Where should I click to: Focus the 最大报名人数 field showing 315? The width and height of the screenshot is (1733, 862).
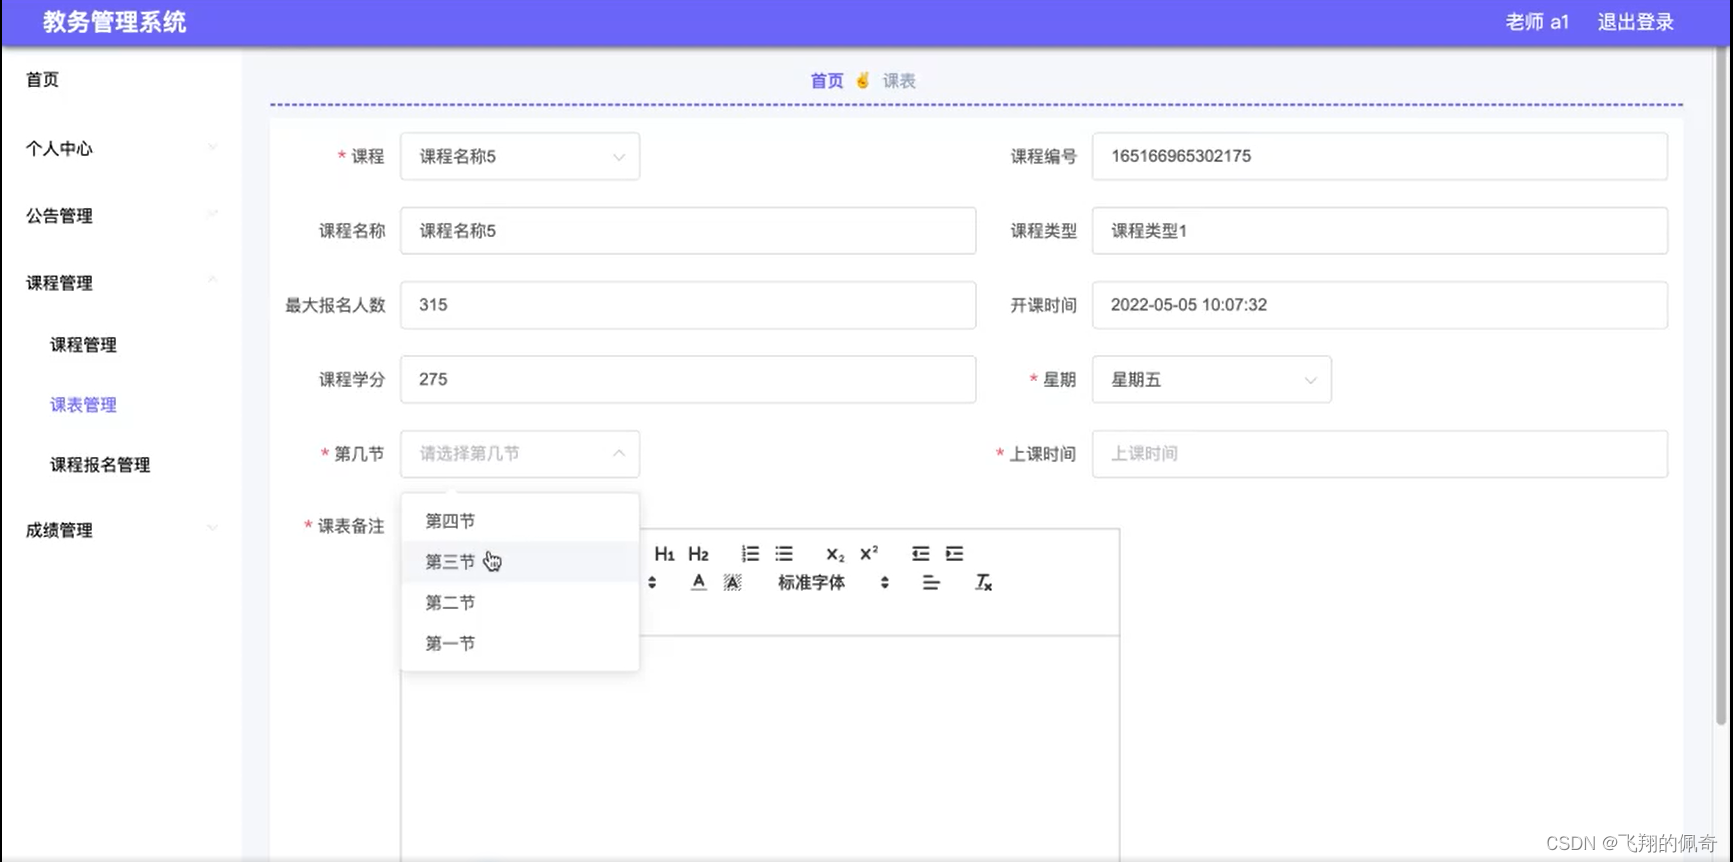coord(688,305)
